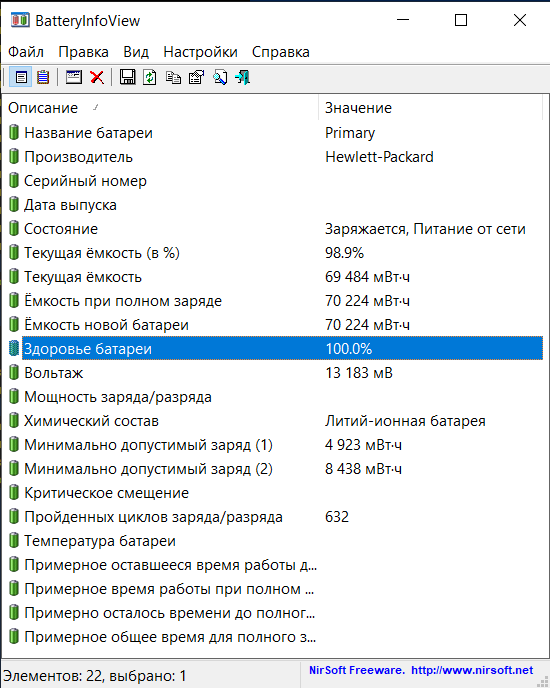
Task: Open the Вид menu
Action: click(x=136, y=52)
